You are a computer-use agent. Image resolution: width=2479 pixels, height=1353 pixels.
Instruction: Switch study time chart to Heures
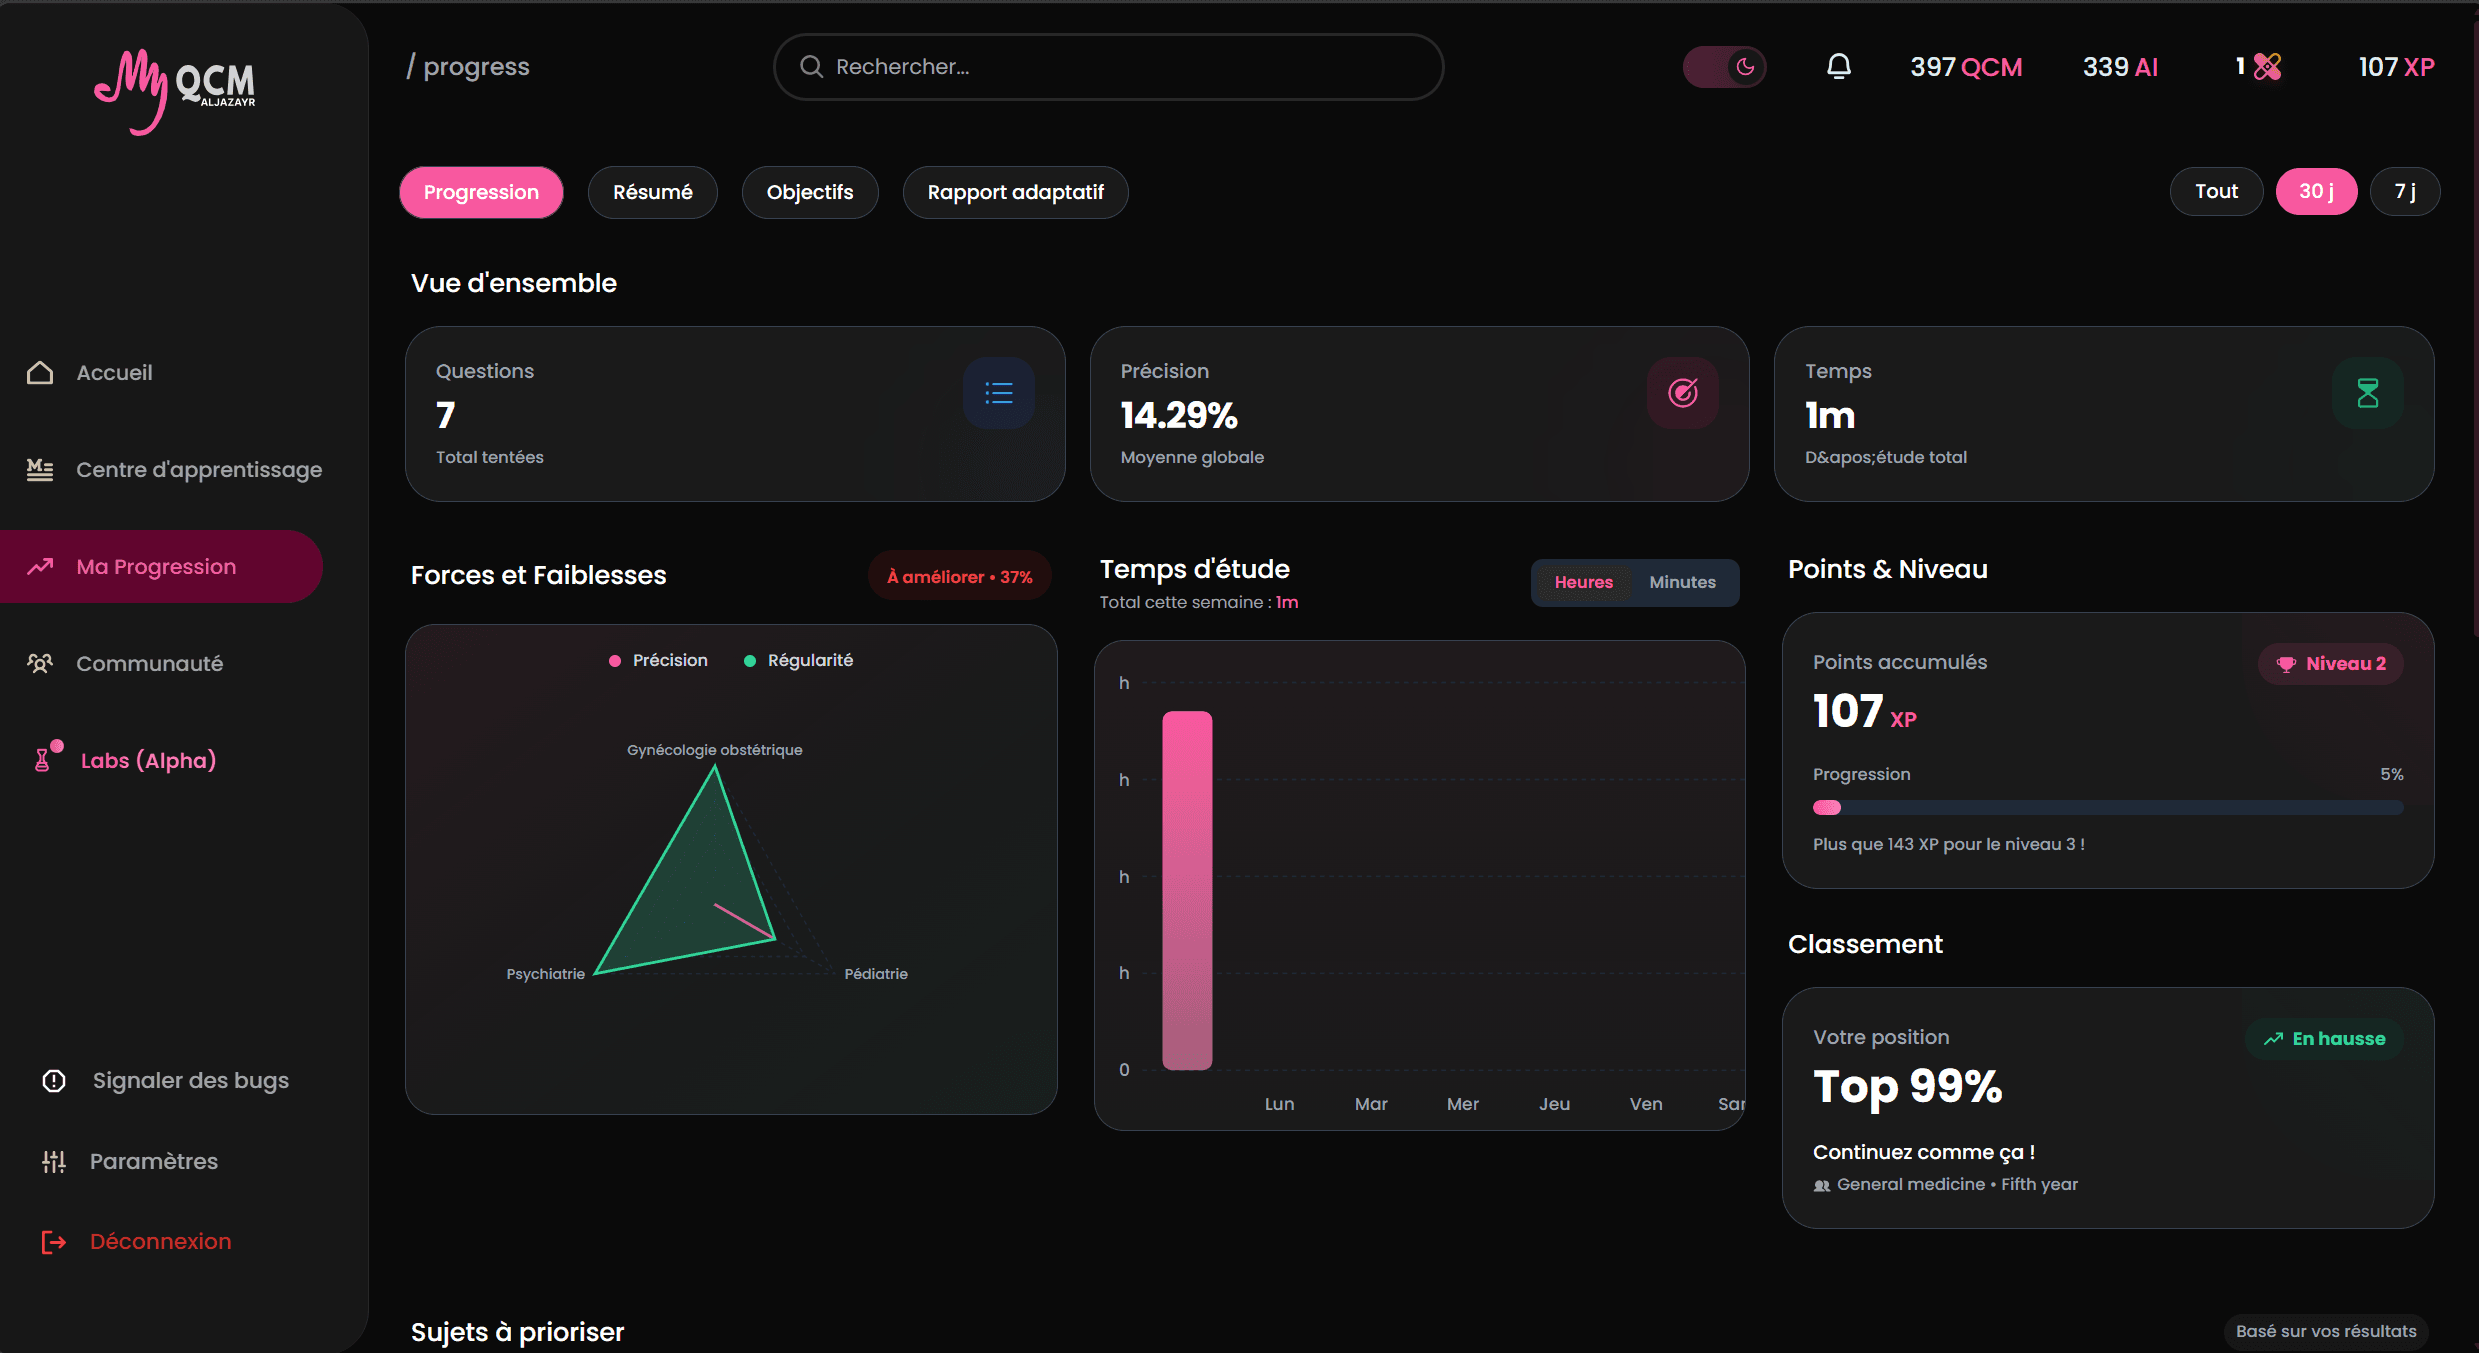coord(1583,582)
